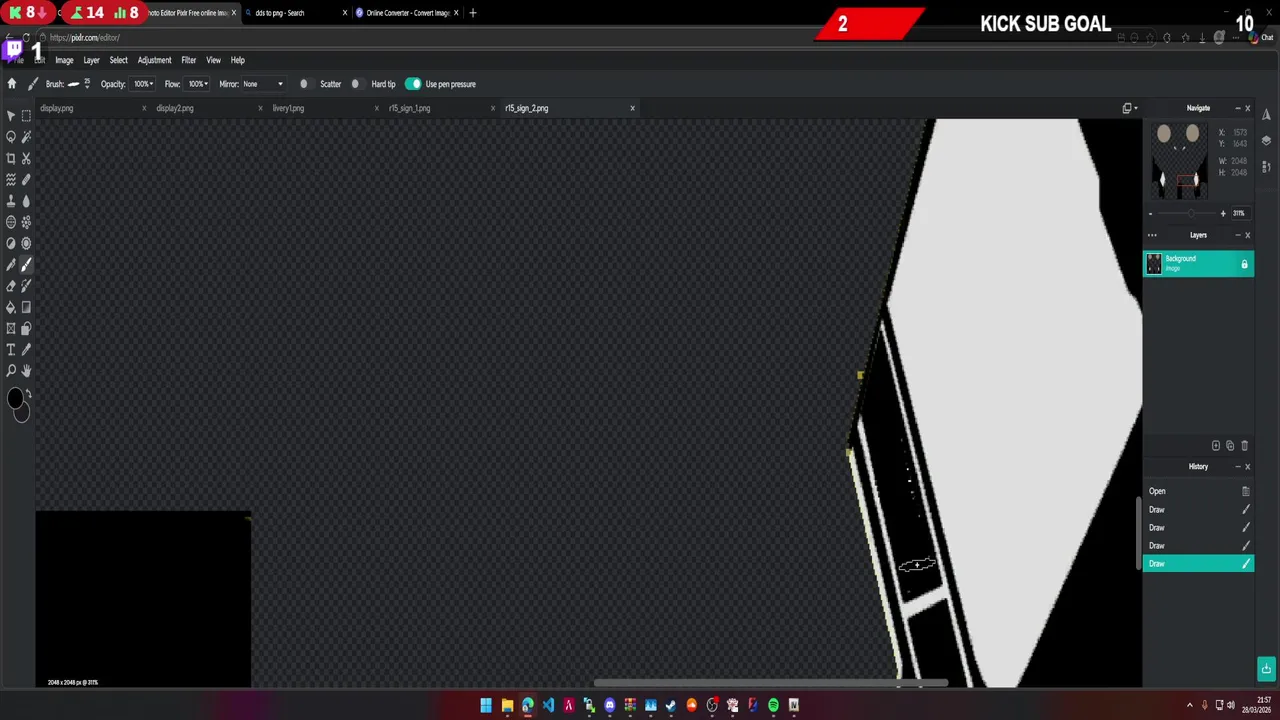Unlock the Background layer lock
Image resolution: width=1280 pixels, height=720 pixels.
(x=1244, y=264)
